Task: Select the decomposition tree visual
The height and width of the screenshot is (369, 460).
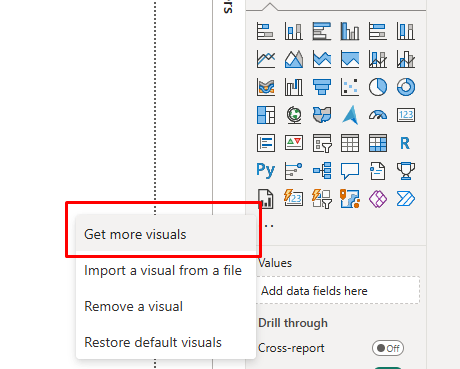Action: click(322, 171)
